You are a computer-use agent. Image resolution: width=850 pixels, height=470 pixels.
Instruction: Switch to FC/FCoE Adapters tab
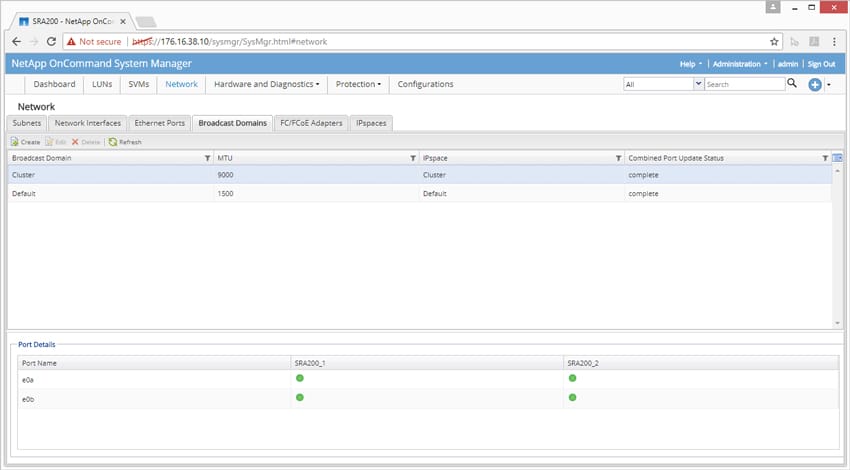coord(311,123)
